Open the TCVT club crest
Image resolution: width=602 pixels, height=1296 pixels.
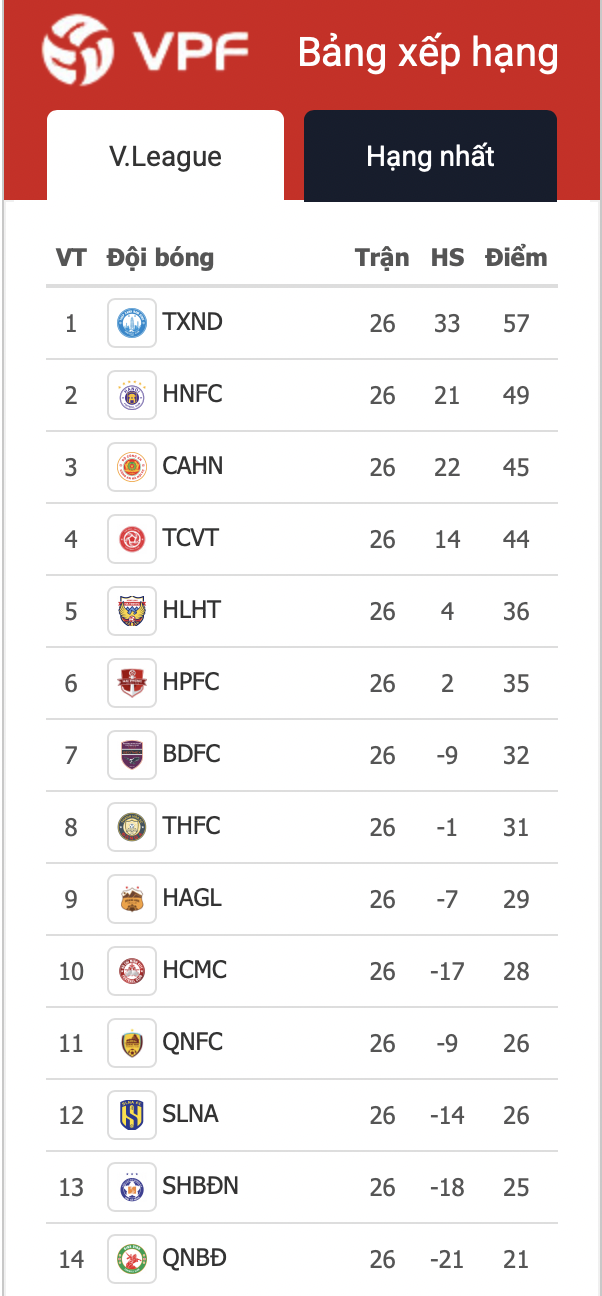click(x=132, y=539)
